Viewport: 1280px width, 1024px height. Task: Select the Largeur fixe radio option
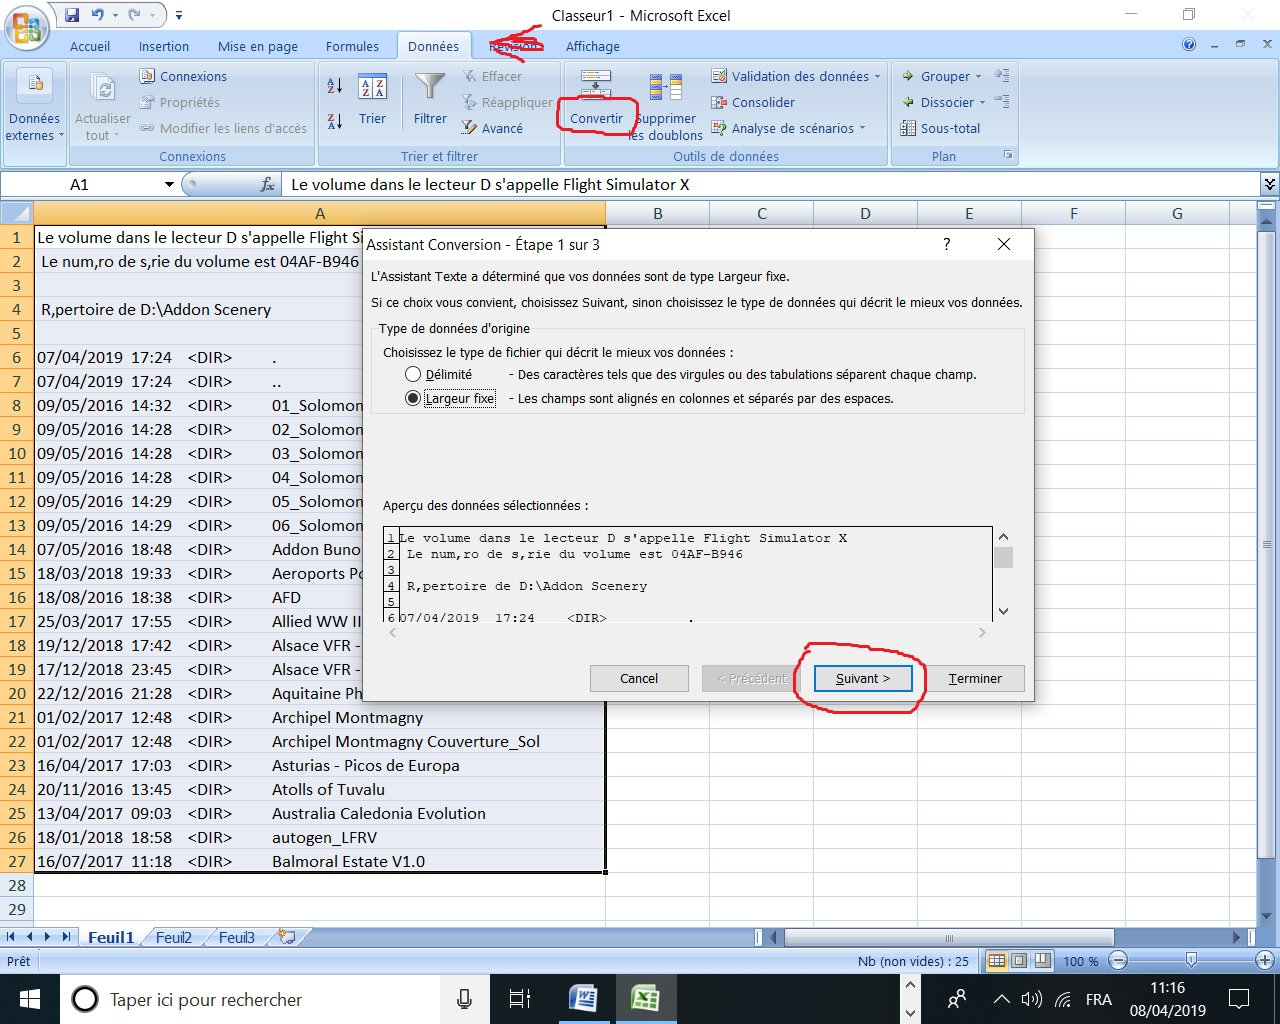(x=413, y=398)
